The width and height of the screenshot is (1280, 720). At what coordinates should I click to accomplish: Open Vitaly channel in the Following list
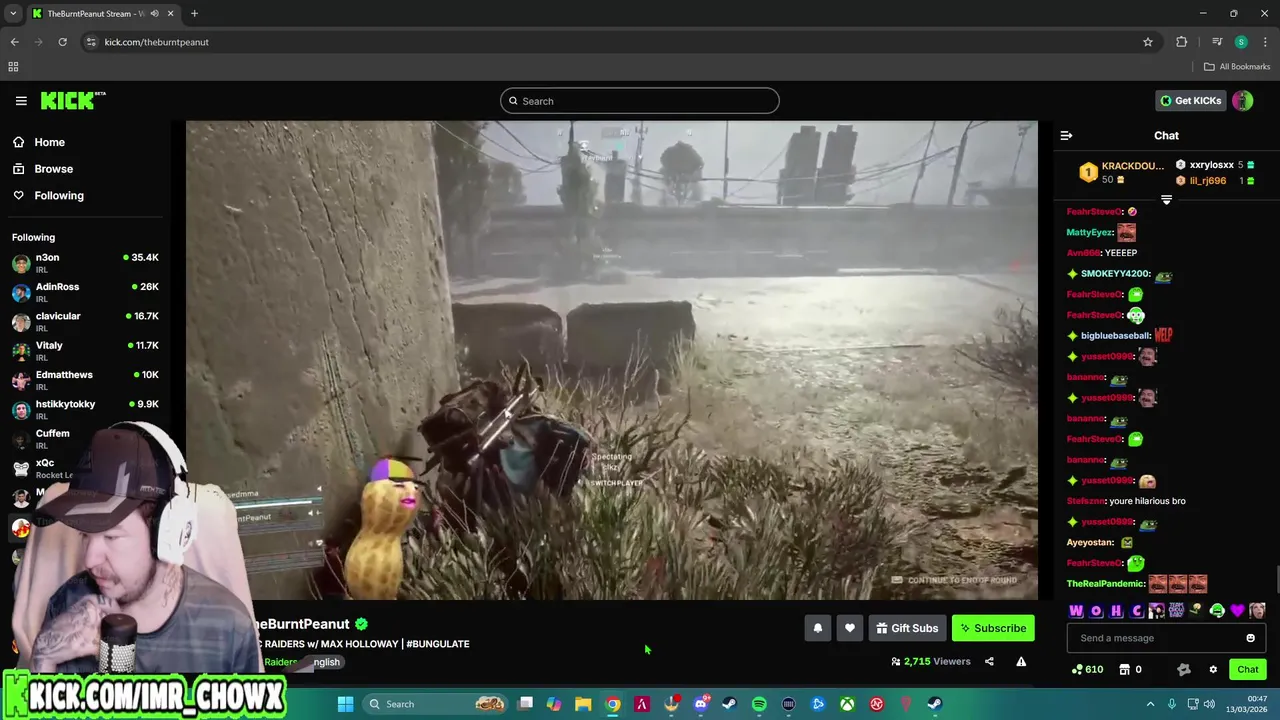pyautogui.click(x=85, y=351)
